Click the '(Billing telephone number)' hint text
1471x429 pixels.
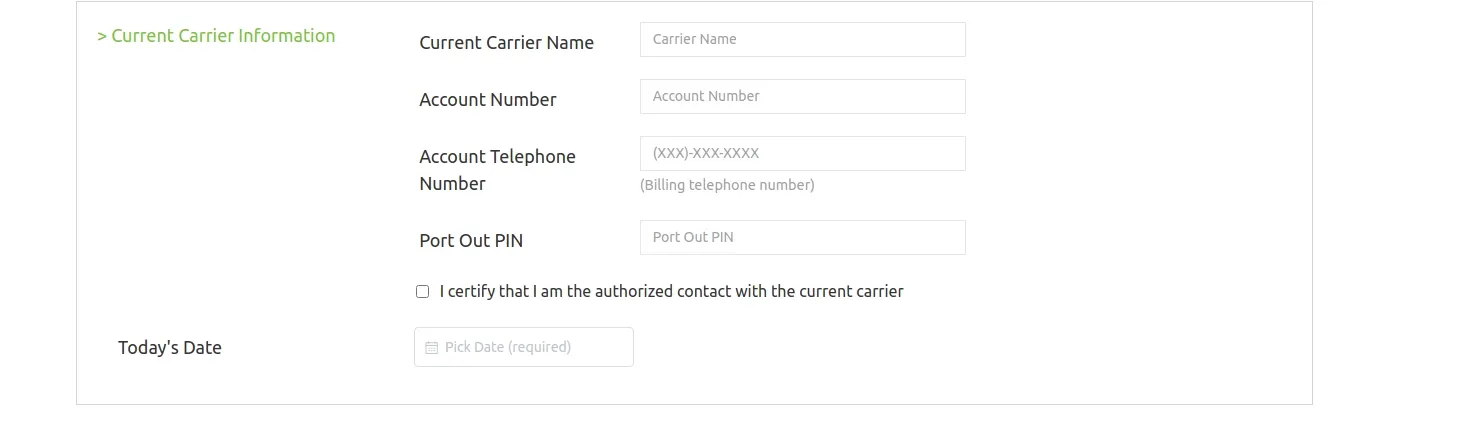point(727,185)
